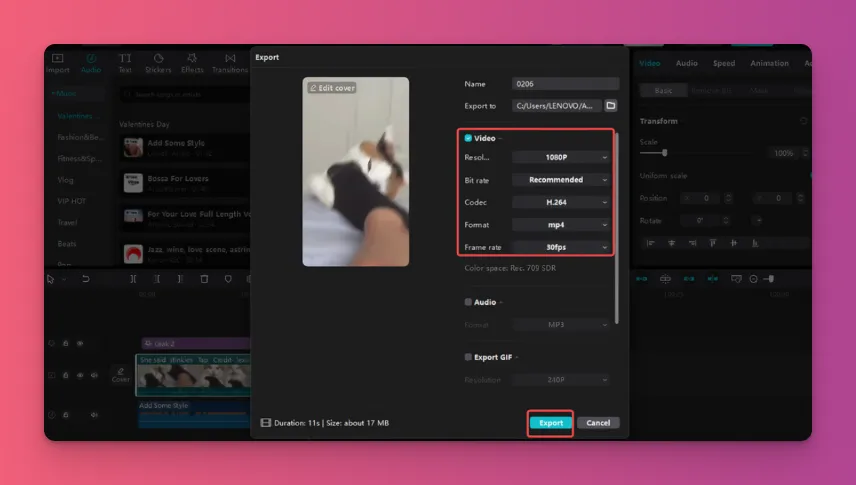Viewport: 856px width, 485px height.
Task: Click Edit cover on the preview
Action: coord(332,87)
